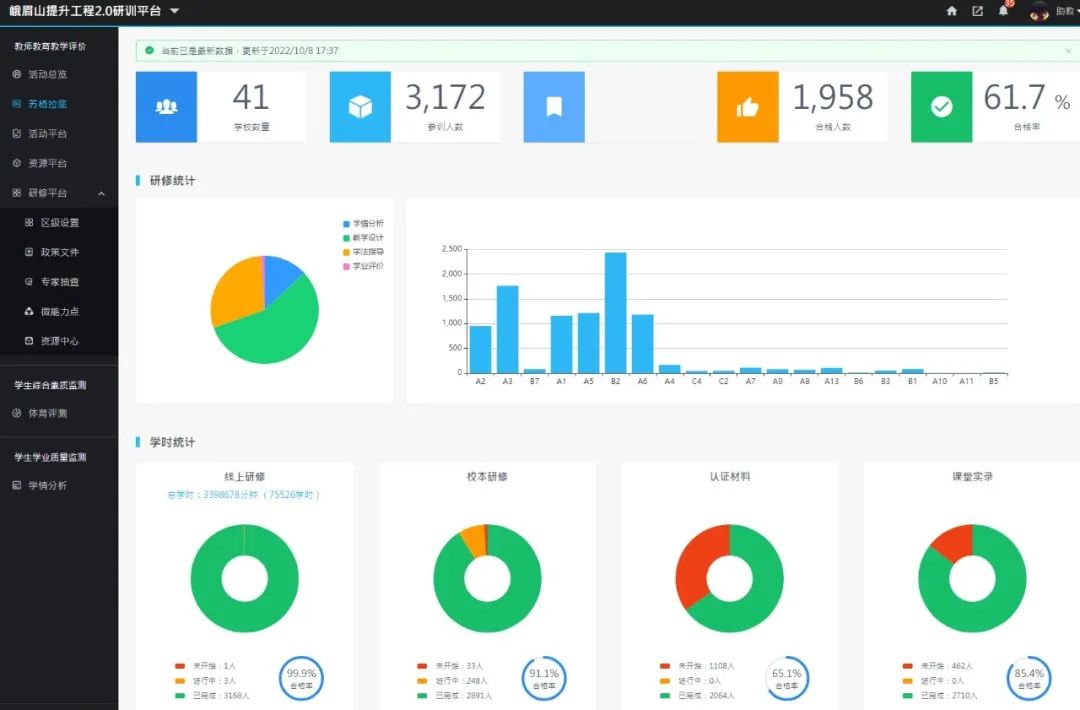Viewport: 1080px width, 710px height.
Task: Open the 助教 user dropdown menu
Action: (x=1066, y=11)
